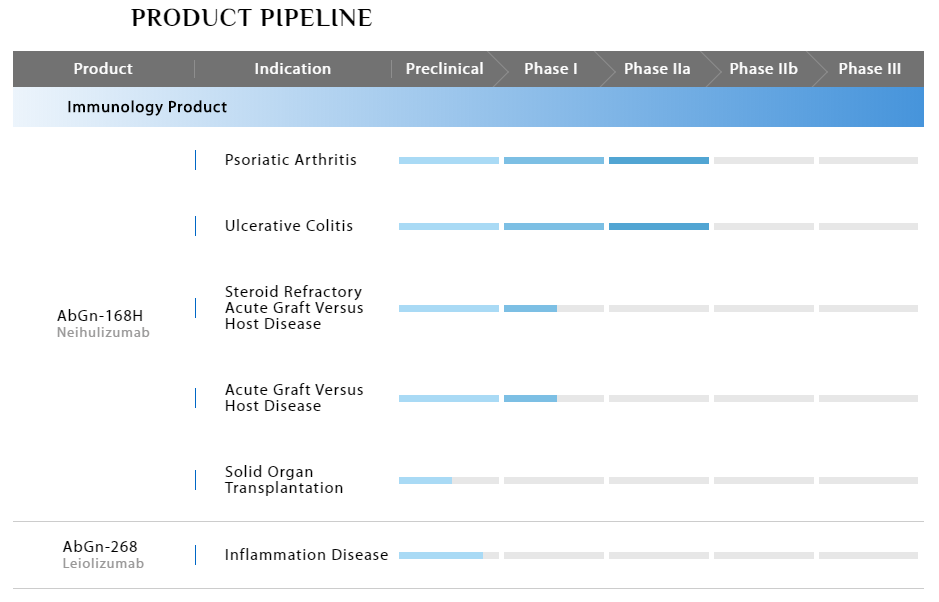
Task: Click the Inflammation Disease indication
Action: pyautogui.click(x=306, y=555)
